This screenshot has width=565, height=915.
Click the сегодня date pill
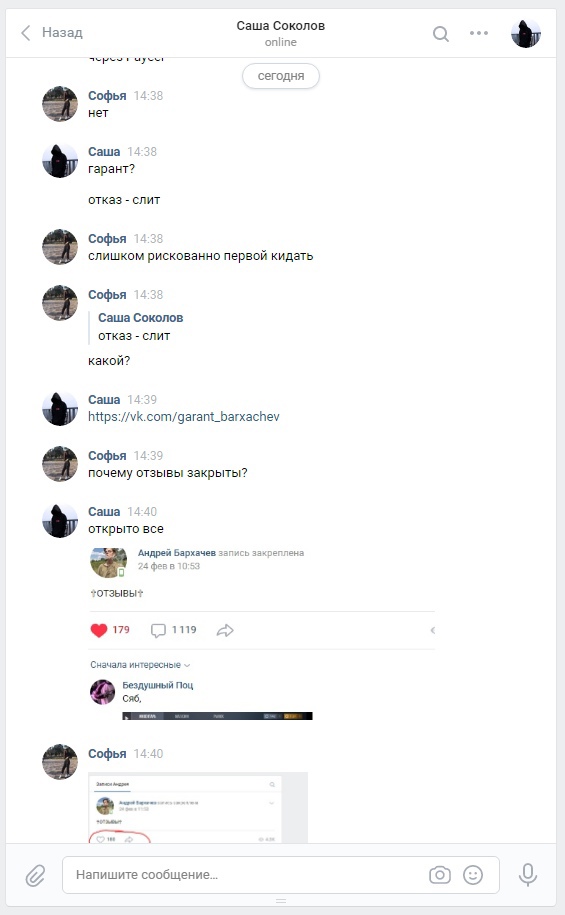[281, 76]
